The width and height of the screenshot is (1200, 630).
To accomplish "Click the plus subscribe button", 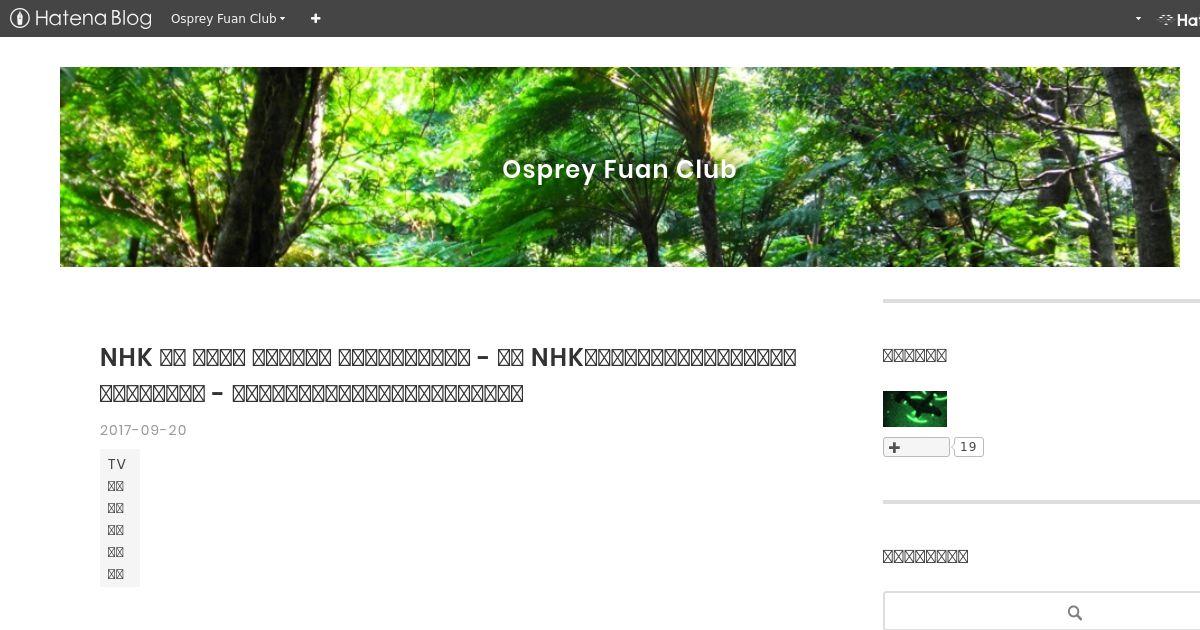I will point(916,447).
